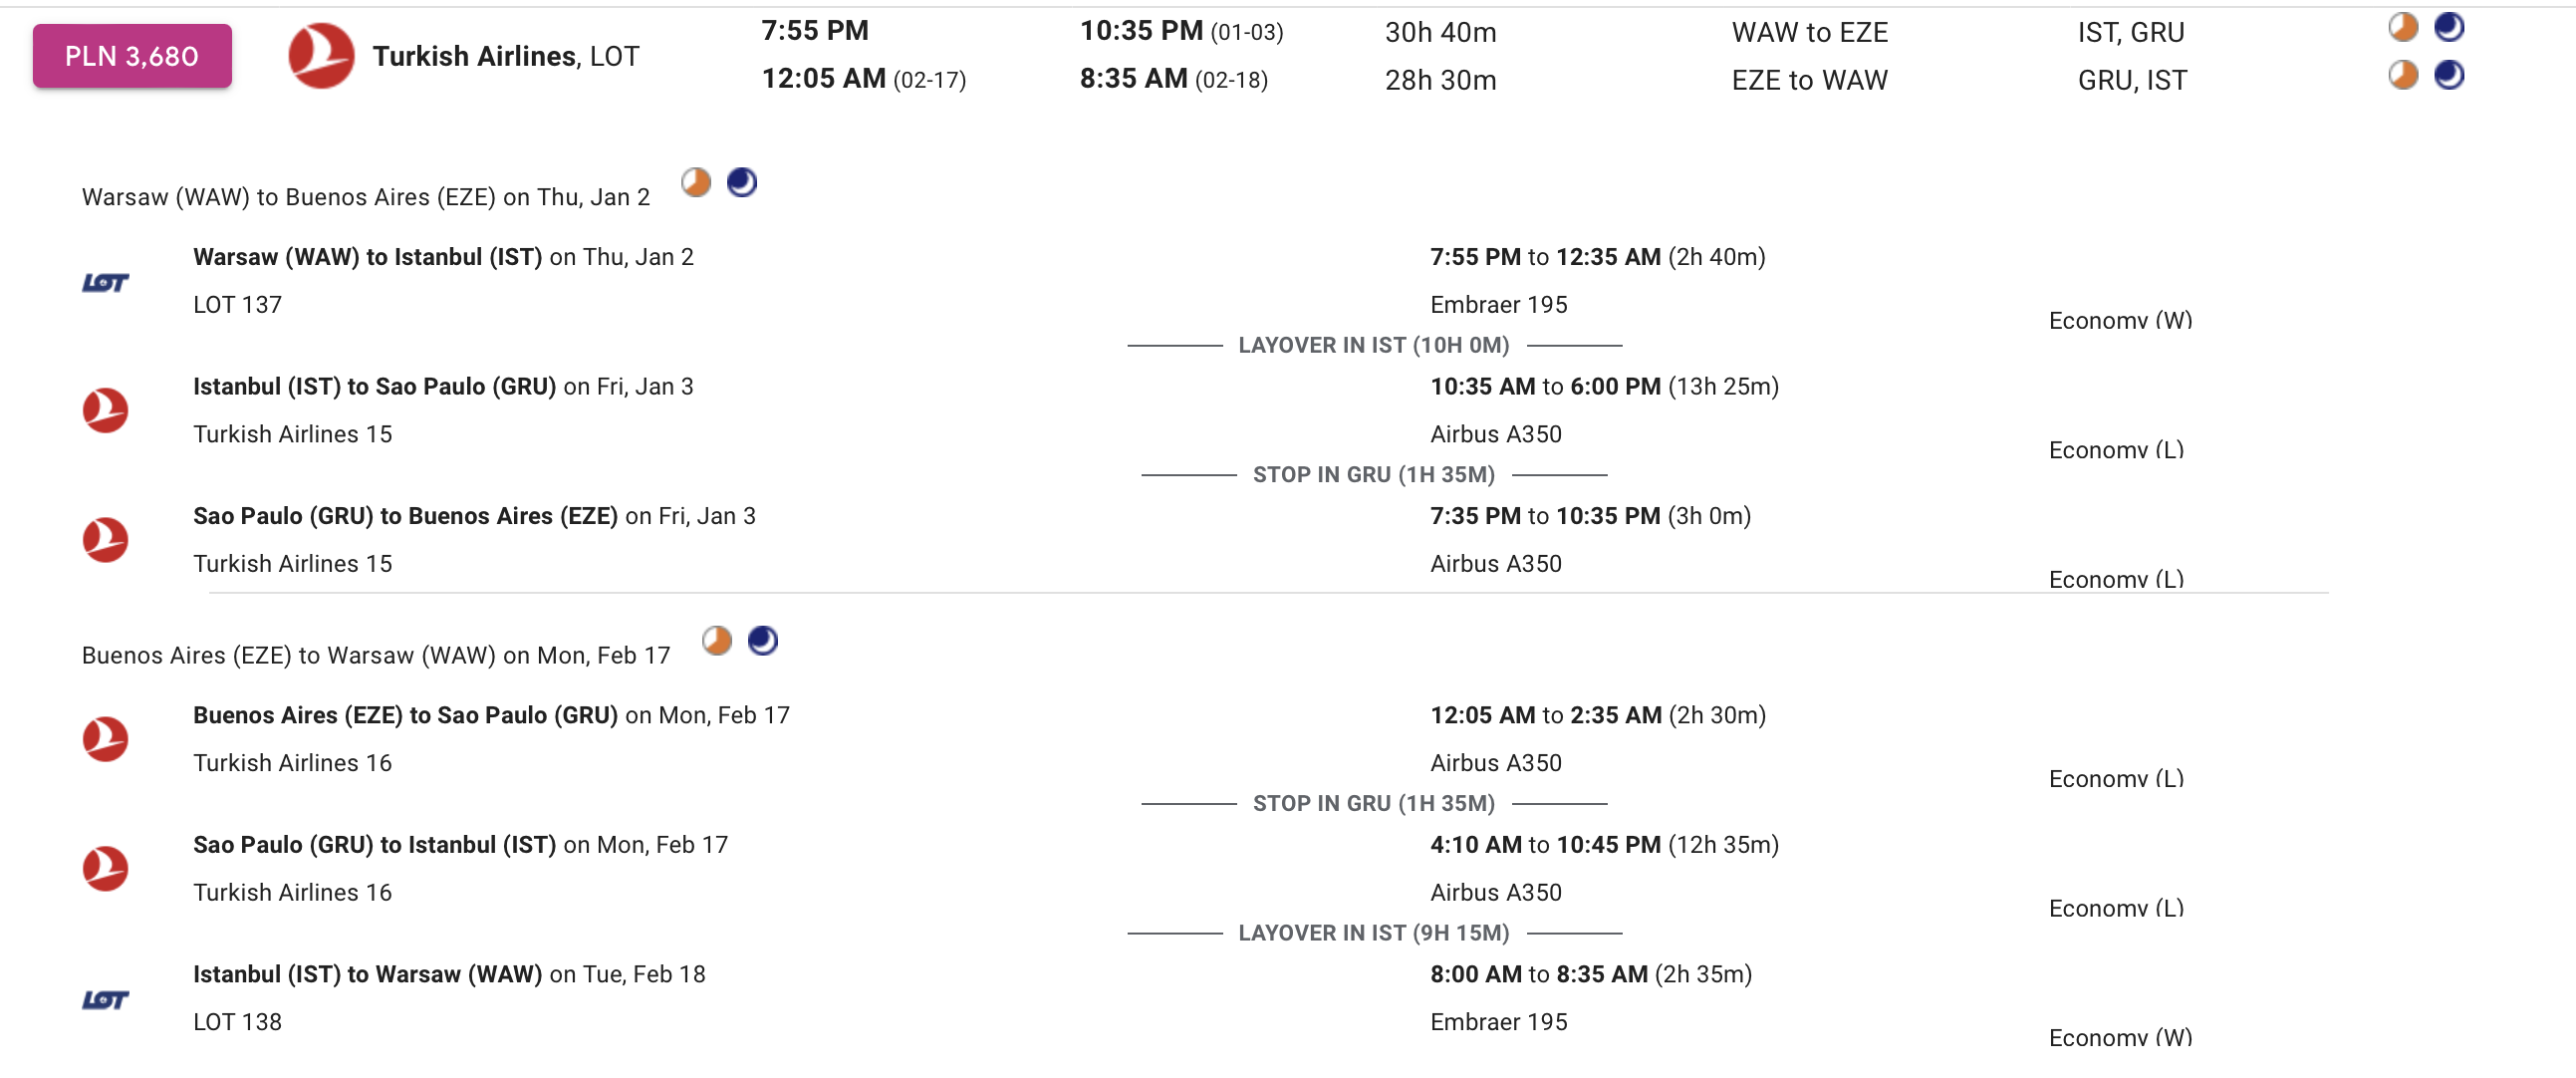
Task: Click Economy (W) fare class for LOT 137
Action: click(x=2120, y=320)
